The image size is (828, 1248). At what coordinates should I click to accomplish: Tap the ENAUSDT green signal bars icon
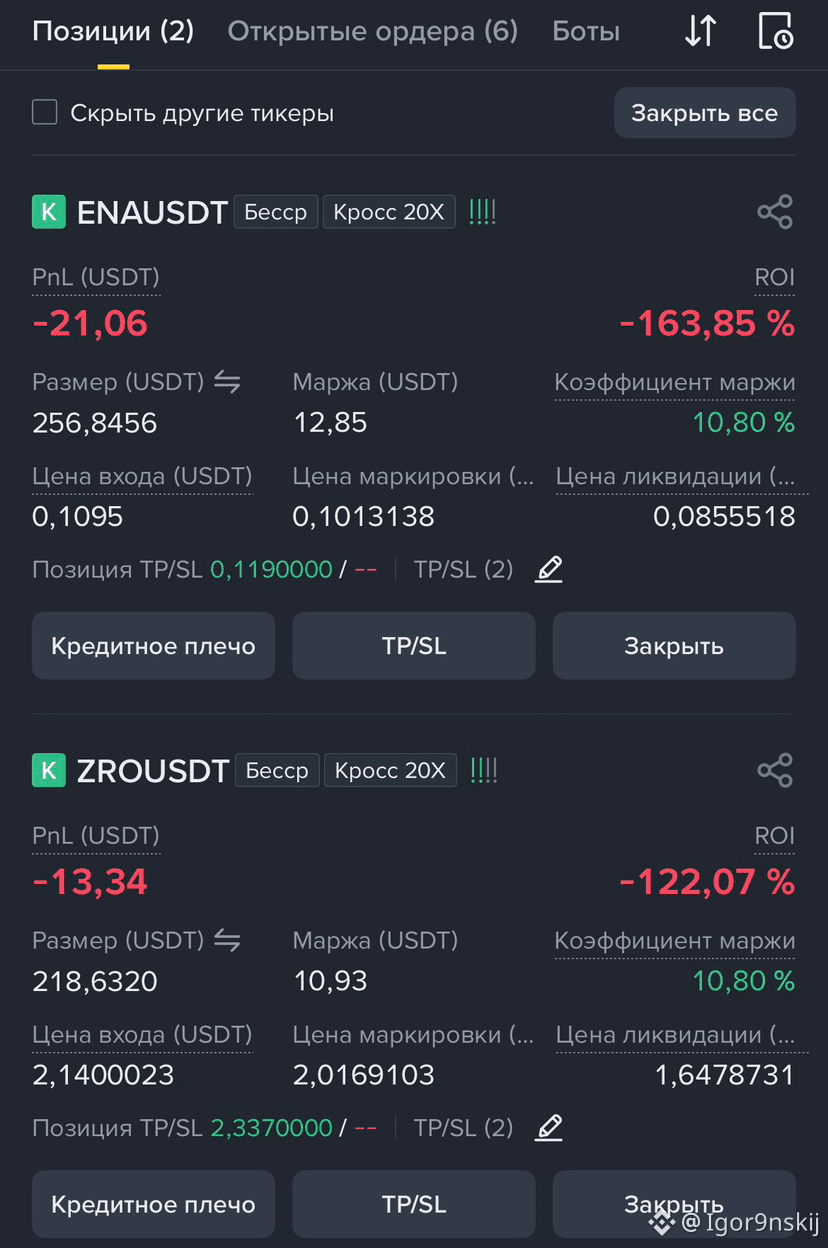[x=482, y=212]
